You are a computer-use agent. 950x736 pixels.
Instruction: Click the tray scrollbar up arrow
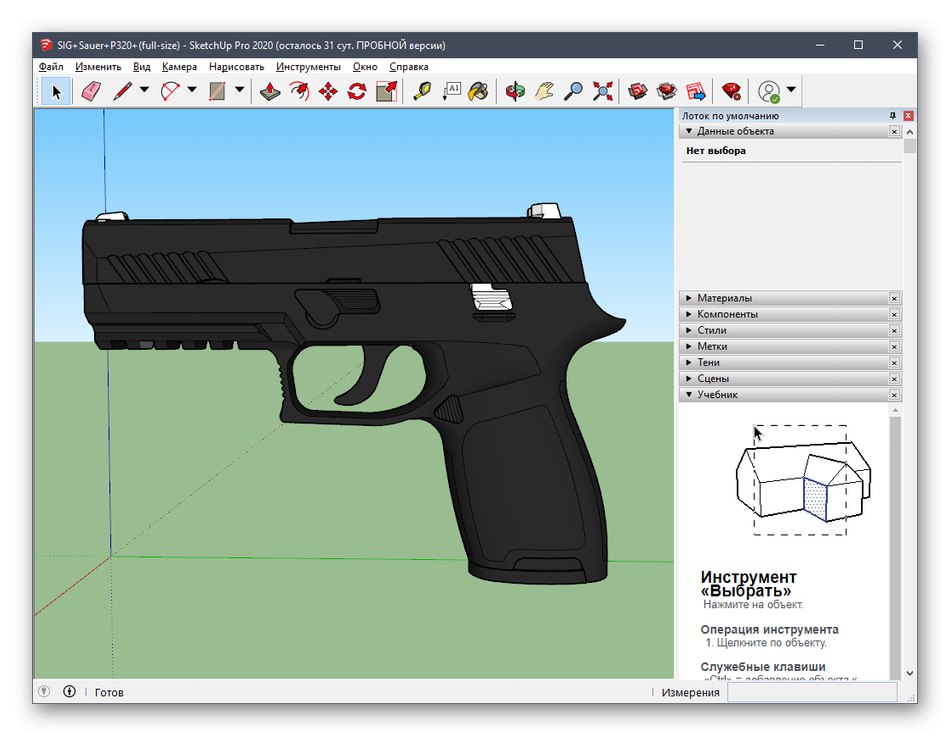pyautogui.click(x=909, y=131)
